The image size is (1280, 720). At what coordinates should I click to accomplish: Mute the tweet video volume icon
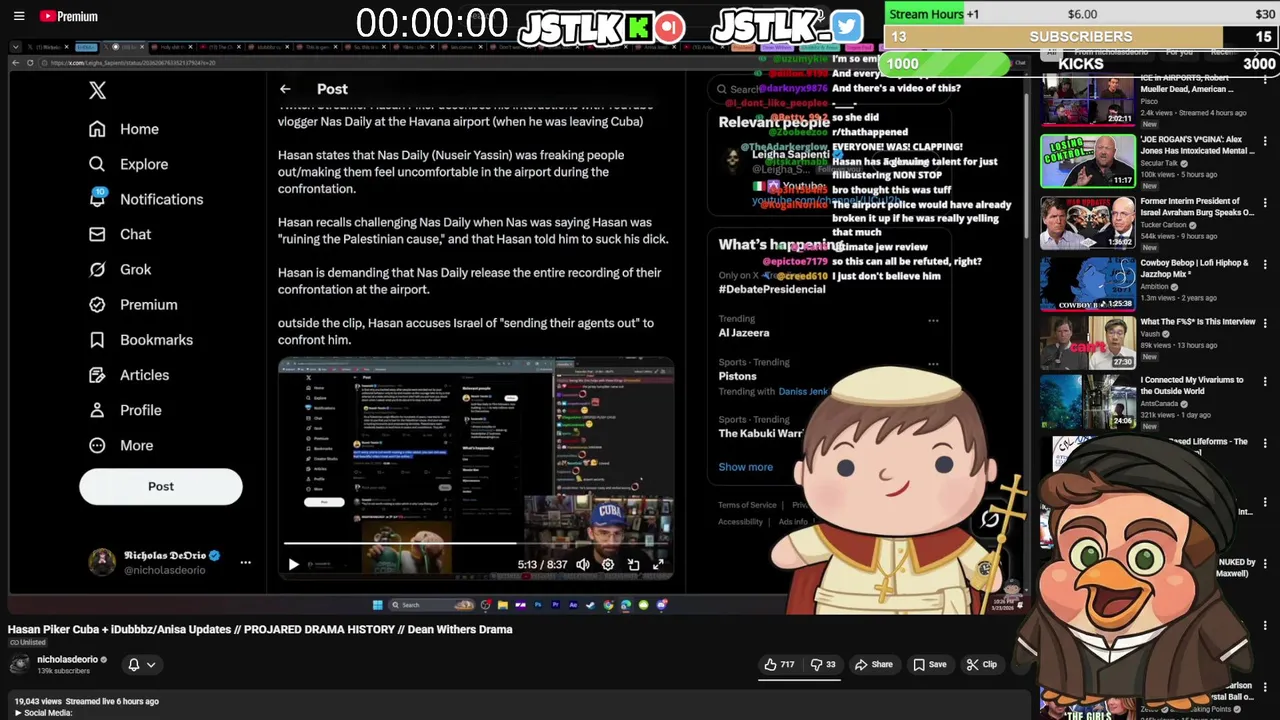[583, 565]
